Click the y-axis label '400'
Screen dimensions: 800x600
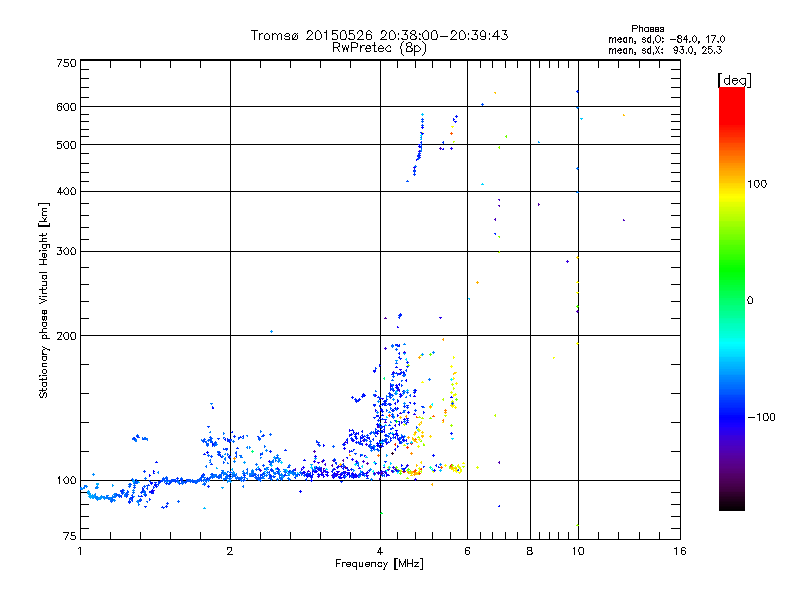pyautogui.click(x=66, y=191)
